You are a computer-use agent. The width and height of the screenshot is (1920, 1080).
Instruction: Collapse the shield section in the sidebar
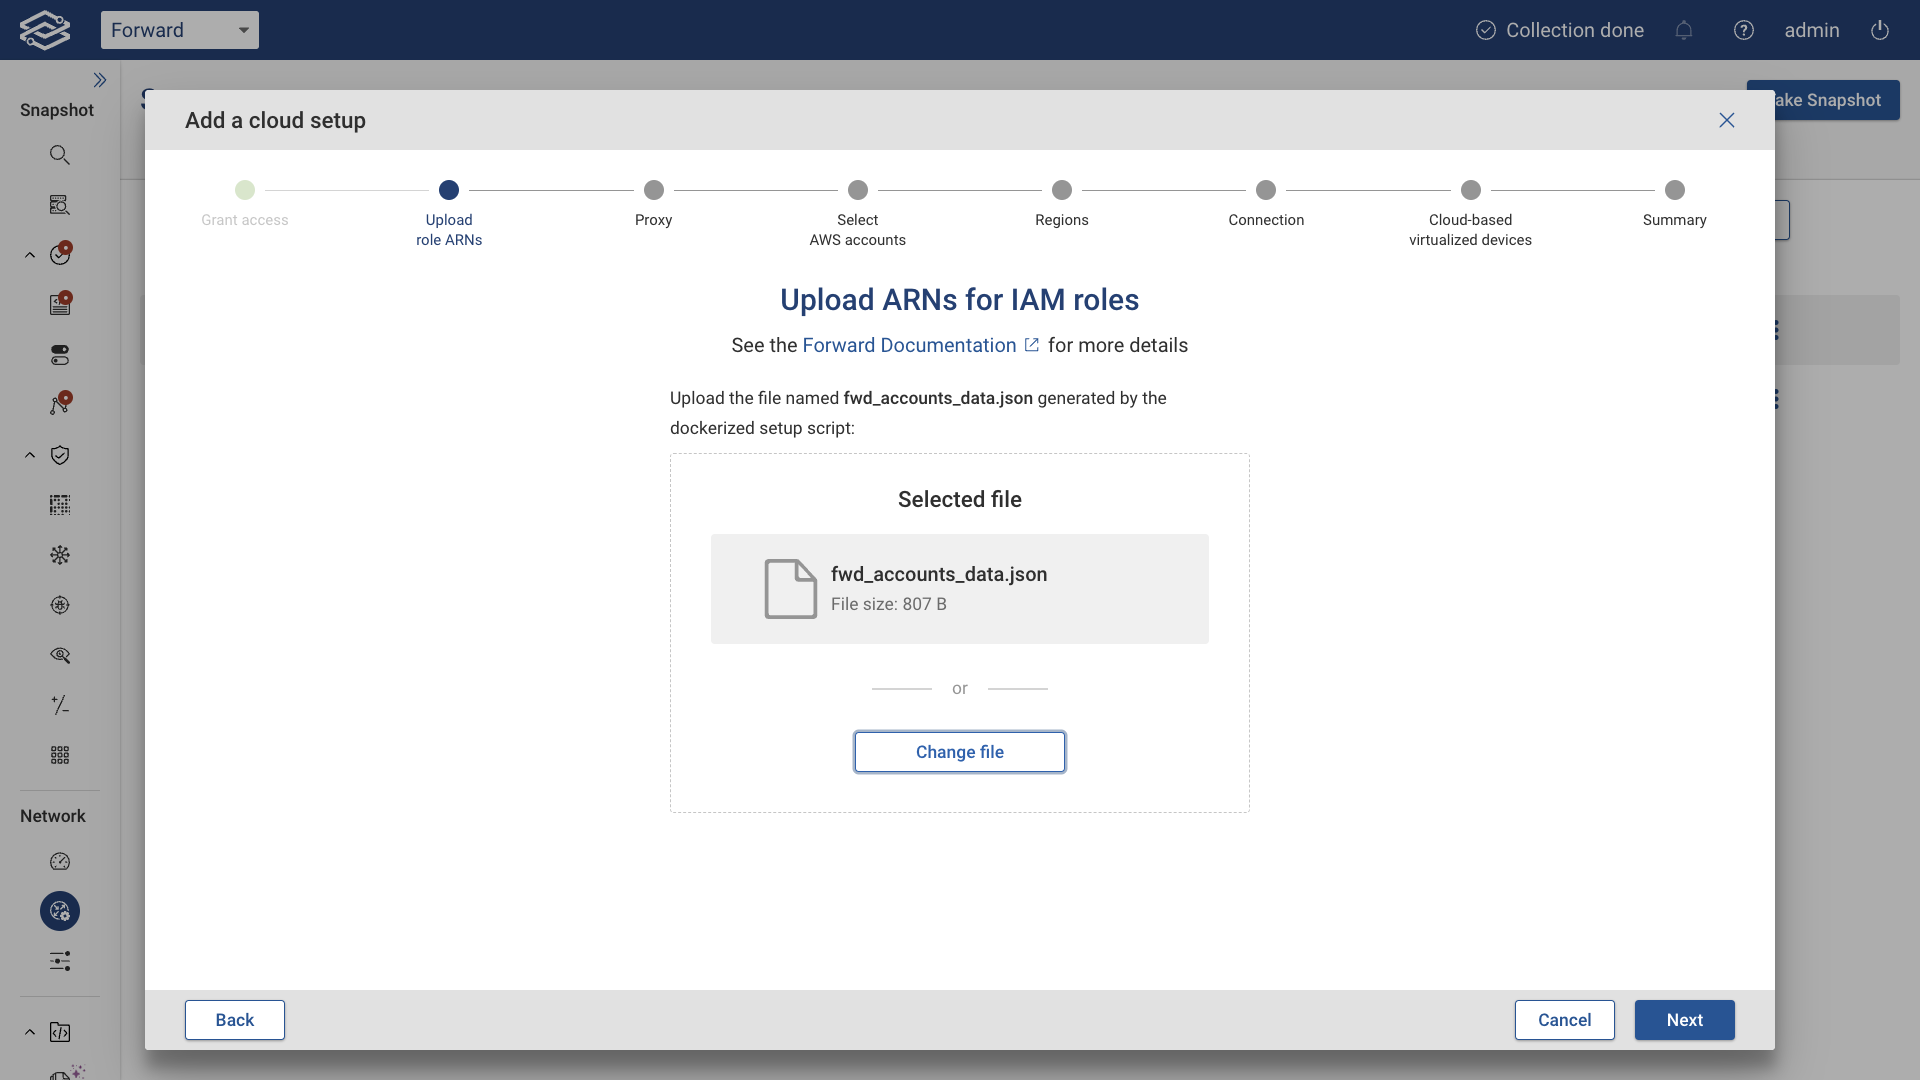[x=29, y=455]
